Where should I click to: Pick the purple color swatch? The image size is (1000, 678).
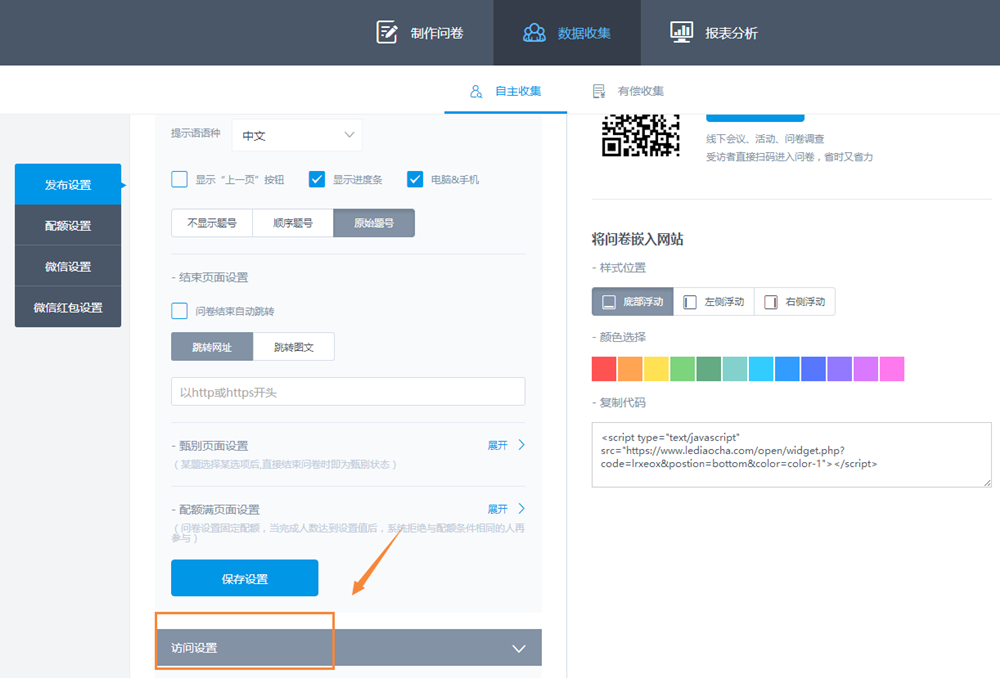839,369
